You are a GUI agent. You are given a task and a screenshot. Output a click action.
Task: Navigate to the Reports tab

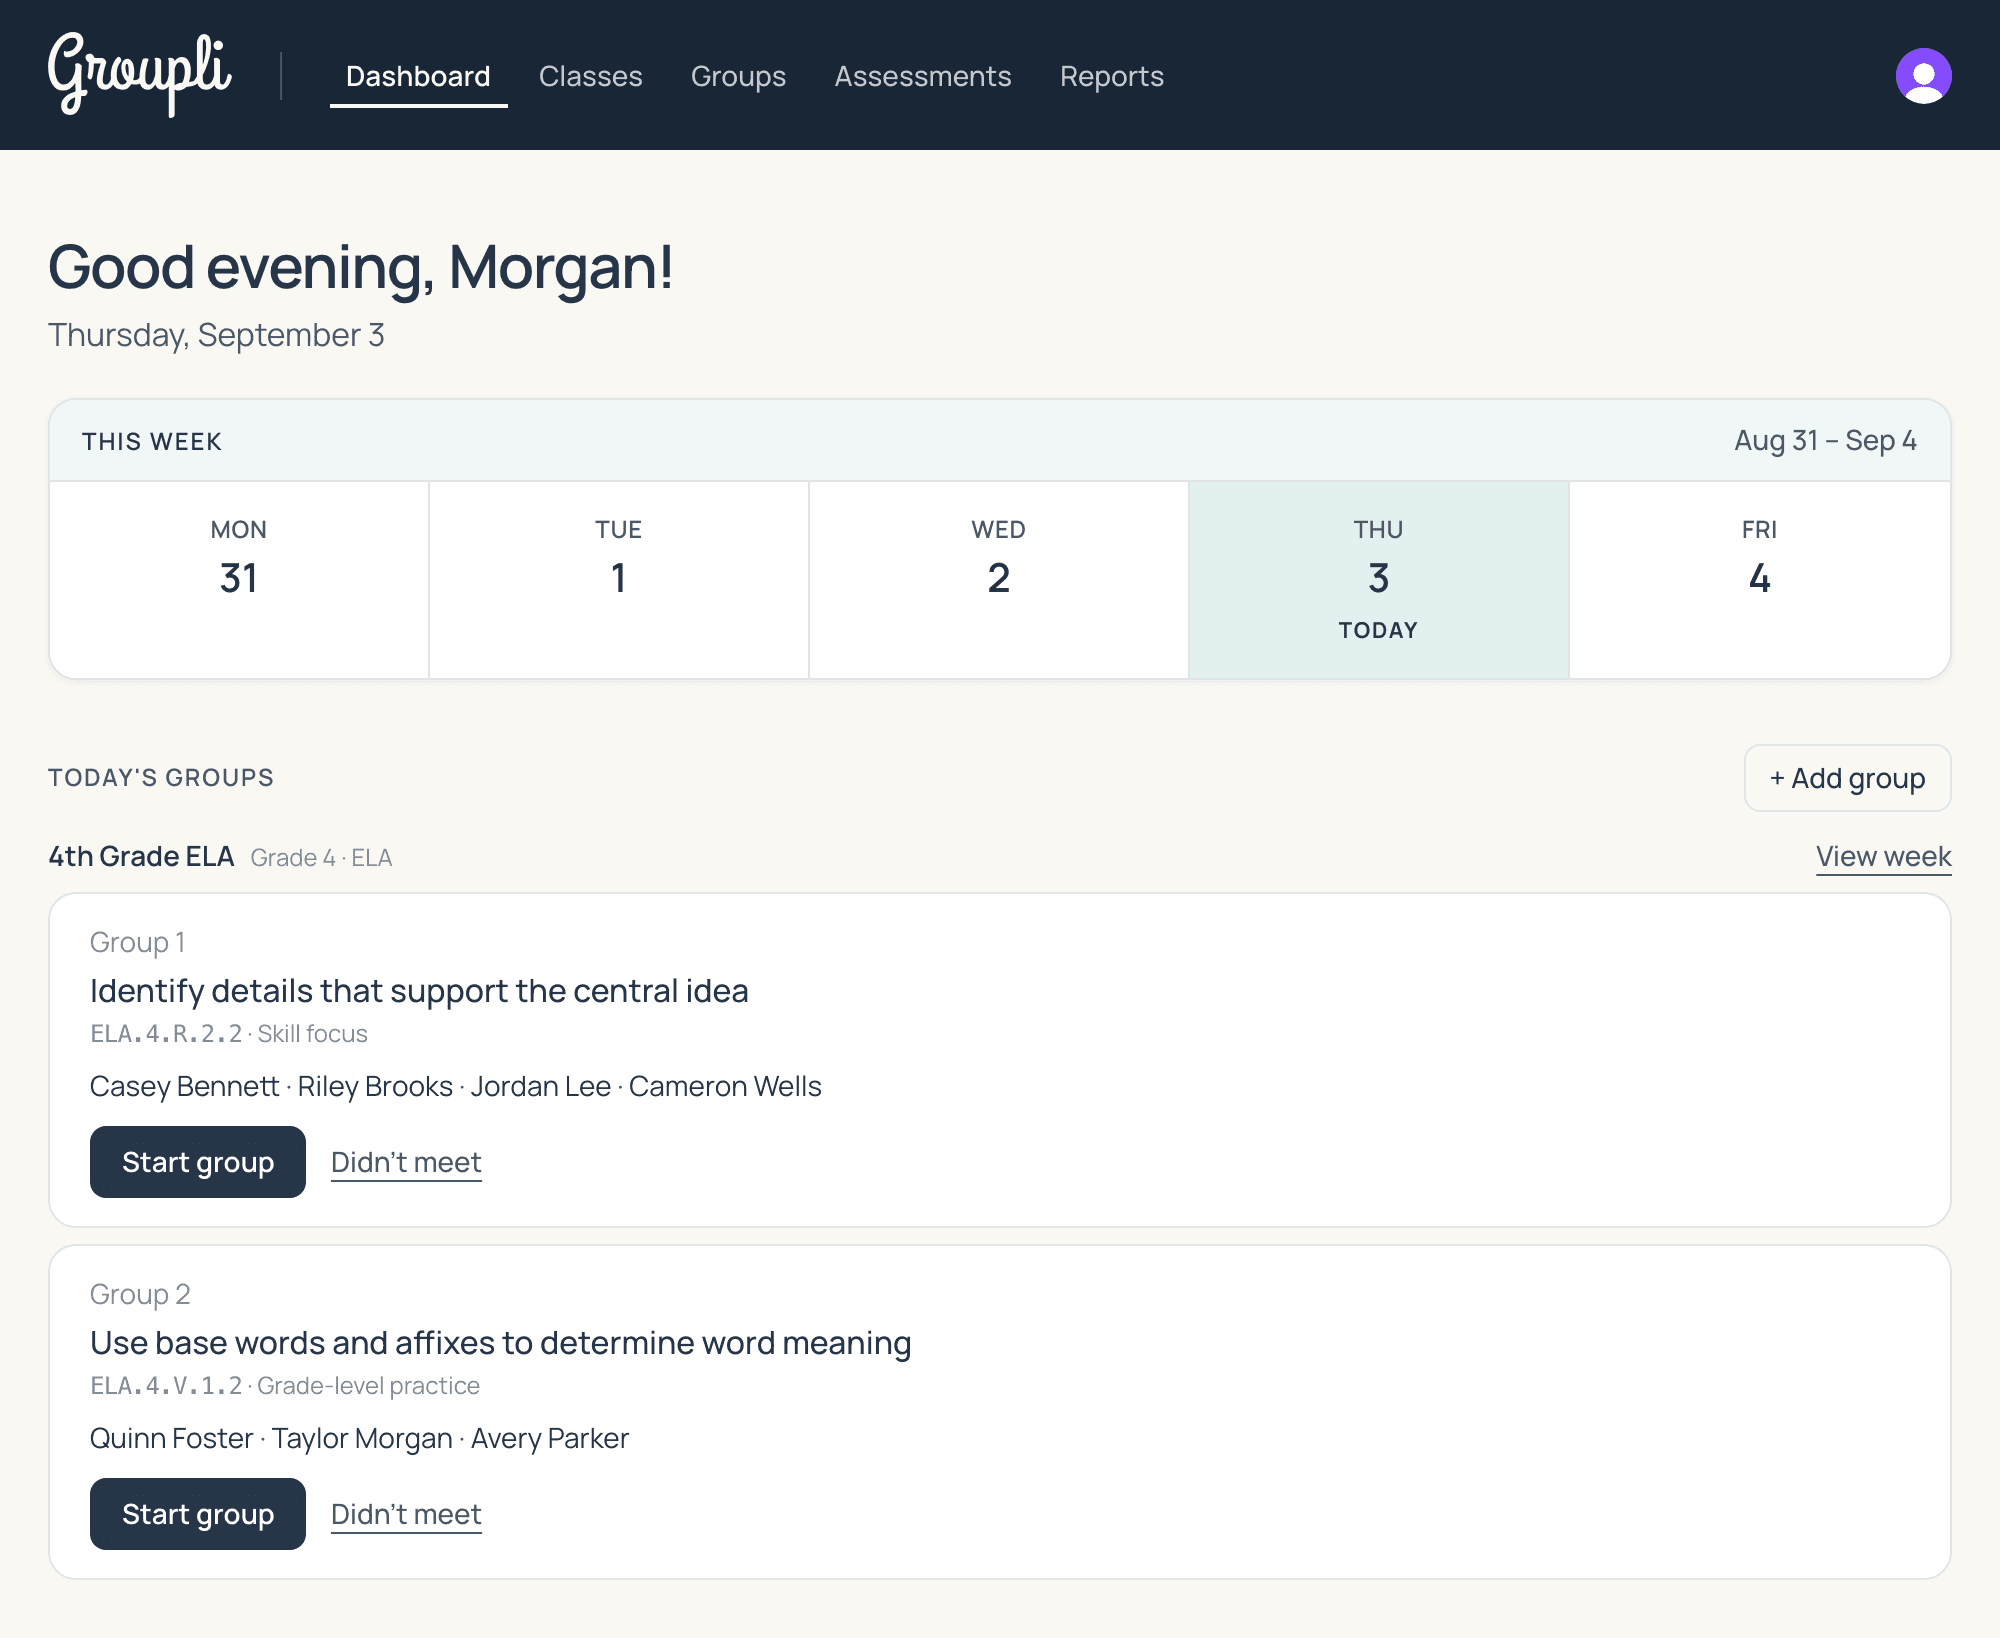click(1112, 76)
